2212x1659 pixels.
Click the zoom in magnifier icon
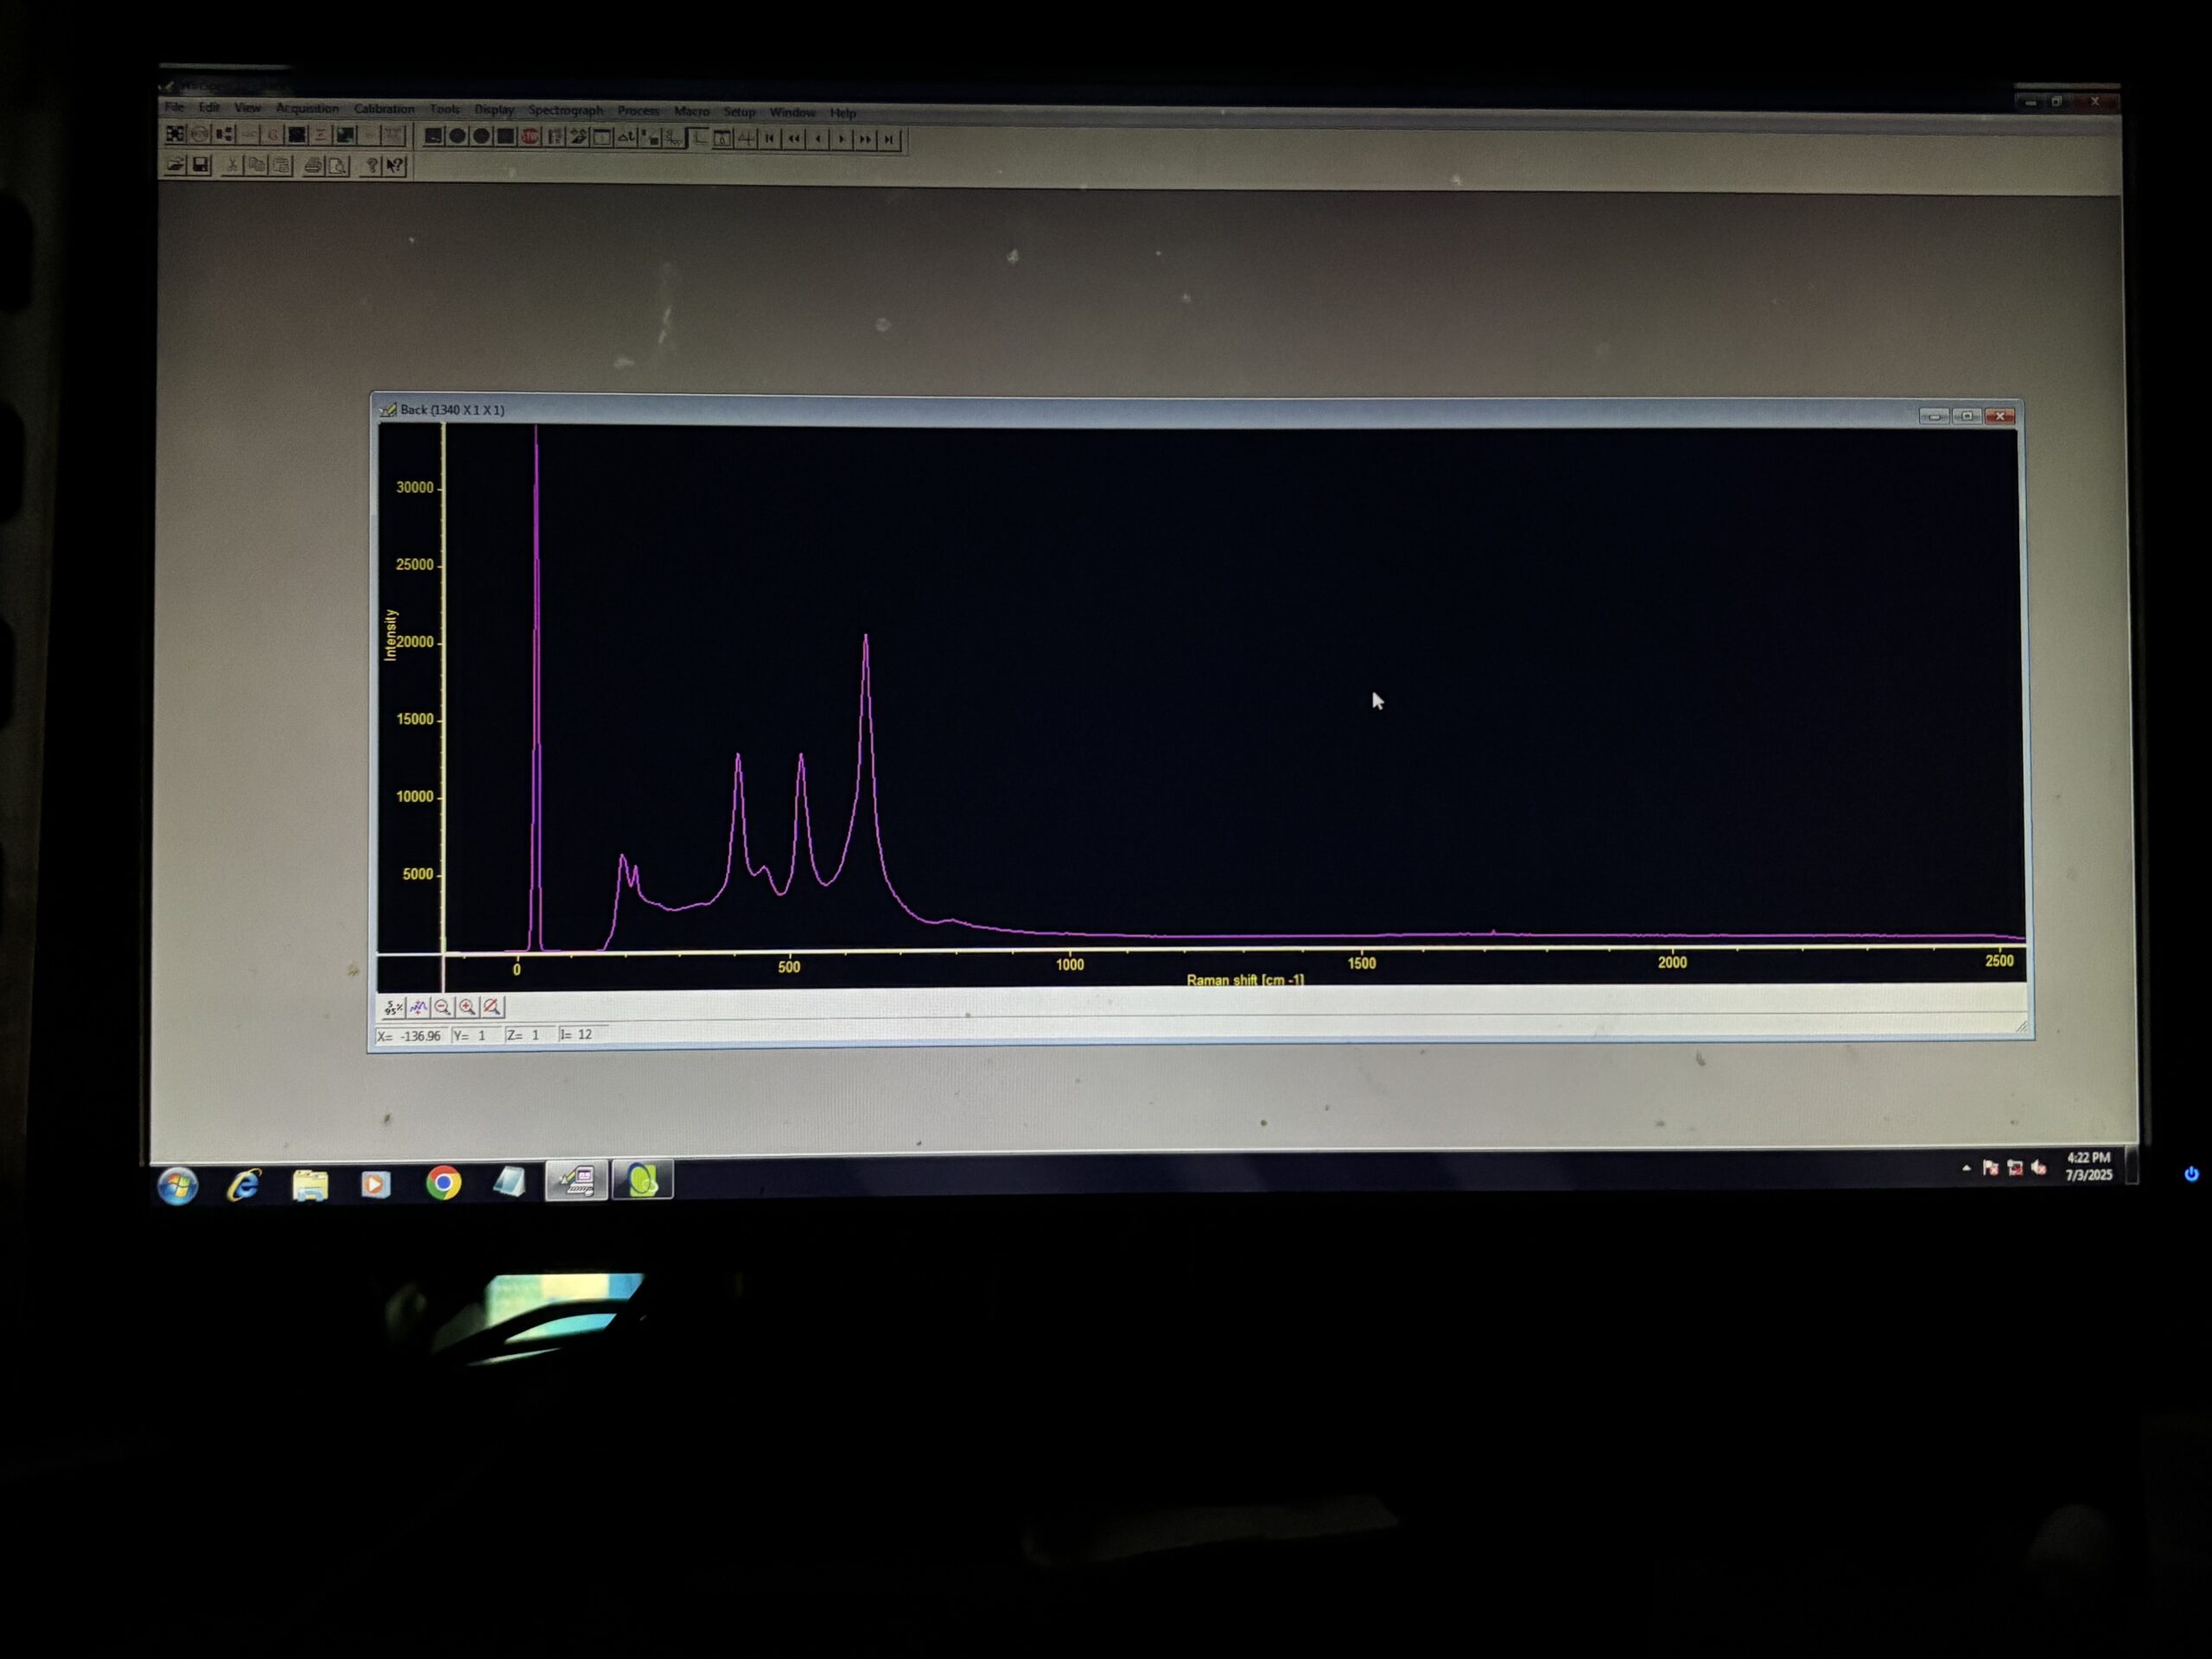tap(468, 1008)
